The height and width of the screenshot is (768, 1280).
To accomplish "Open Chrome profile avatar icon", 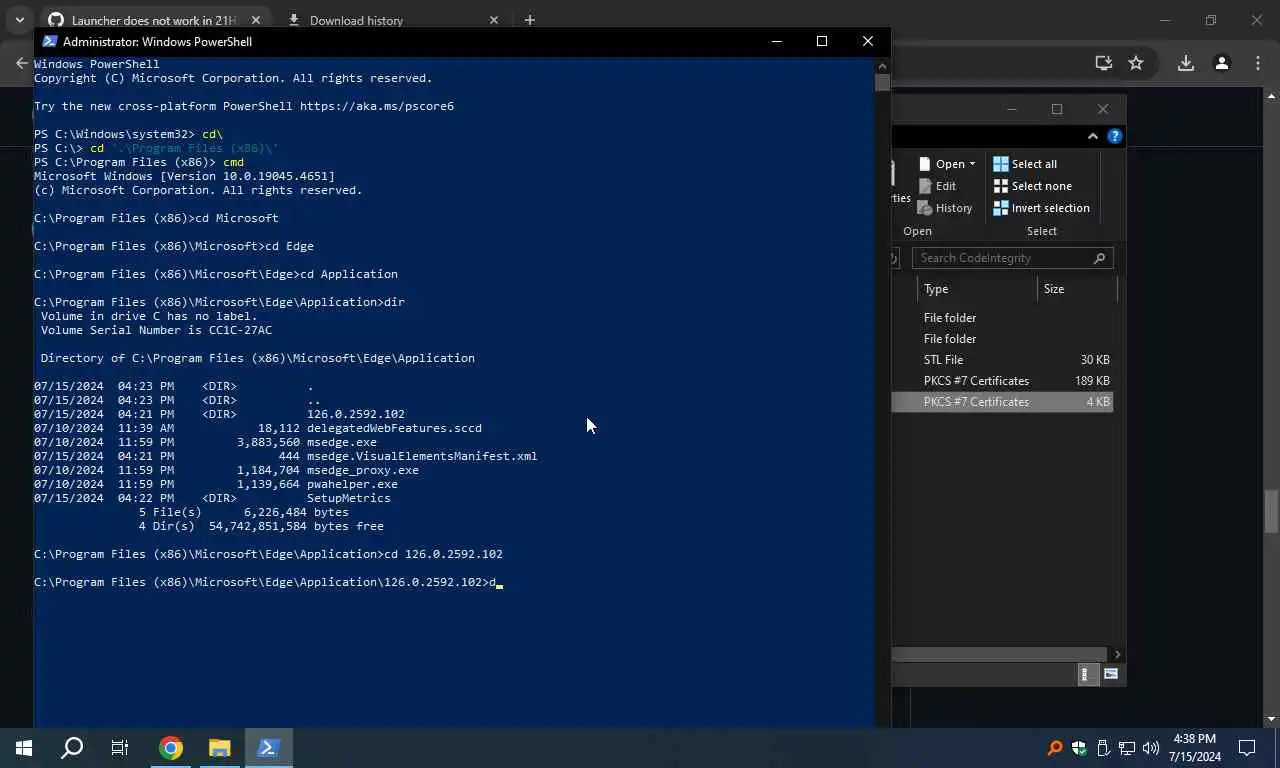I will pos(1221,63).
